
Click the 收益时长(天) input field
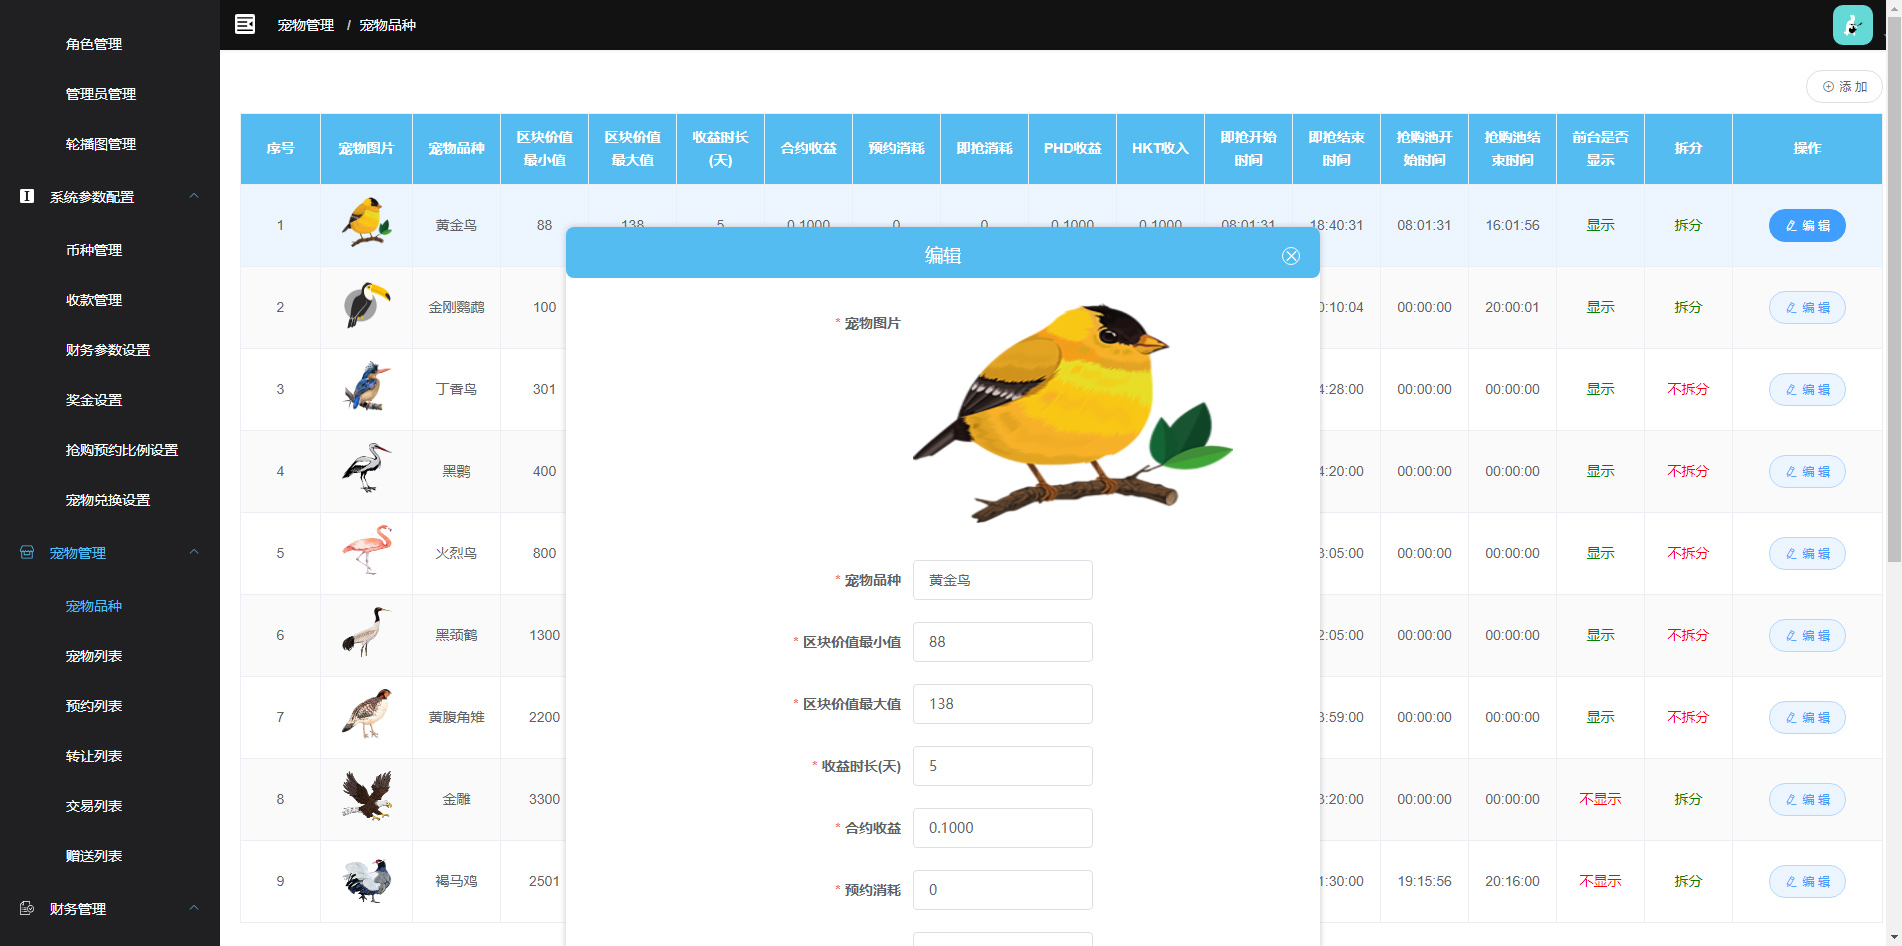point(1002,766)
